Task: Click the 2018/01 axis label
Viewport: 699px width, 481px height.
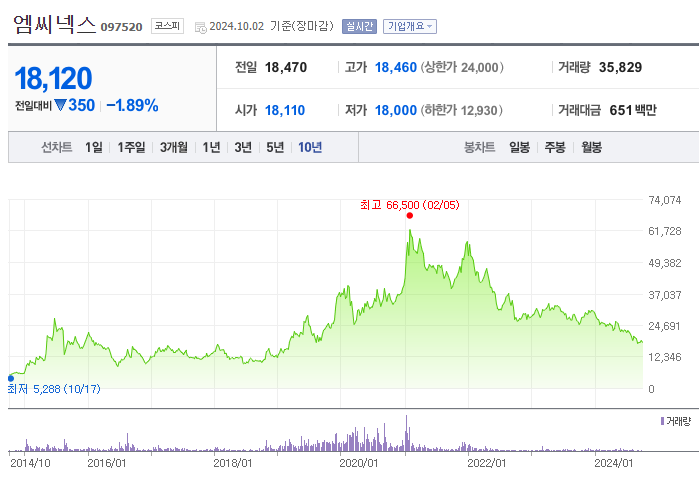Action: click(x=233, y=463)
